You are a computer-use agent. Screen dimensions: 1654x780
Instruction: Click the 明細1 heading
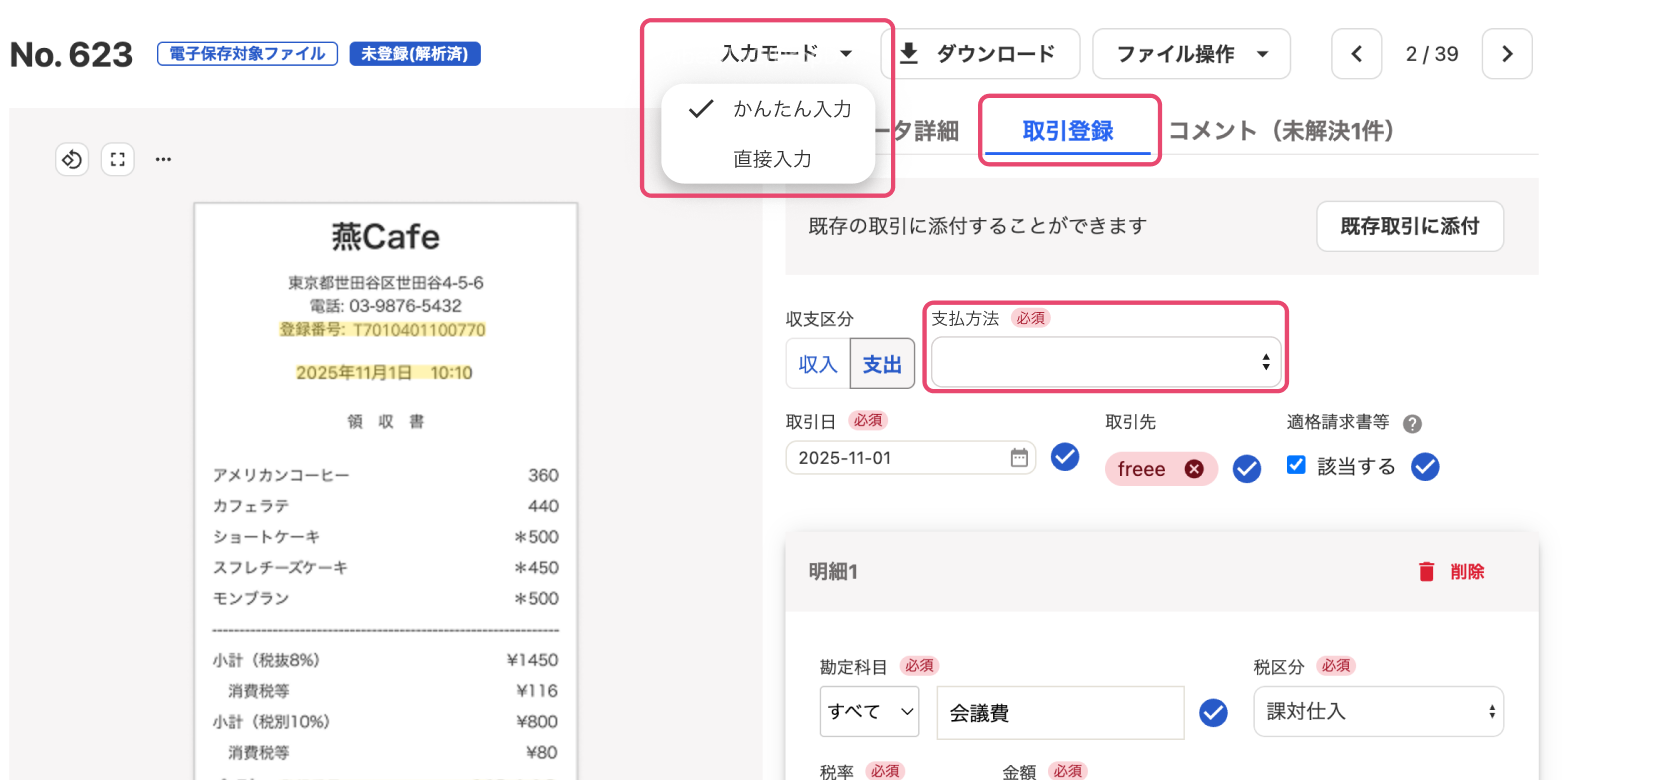(x=833, y=571)
